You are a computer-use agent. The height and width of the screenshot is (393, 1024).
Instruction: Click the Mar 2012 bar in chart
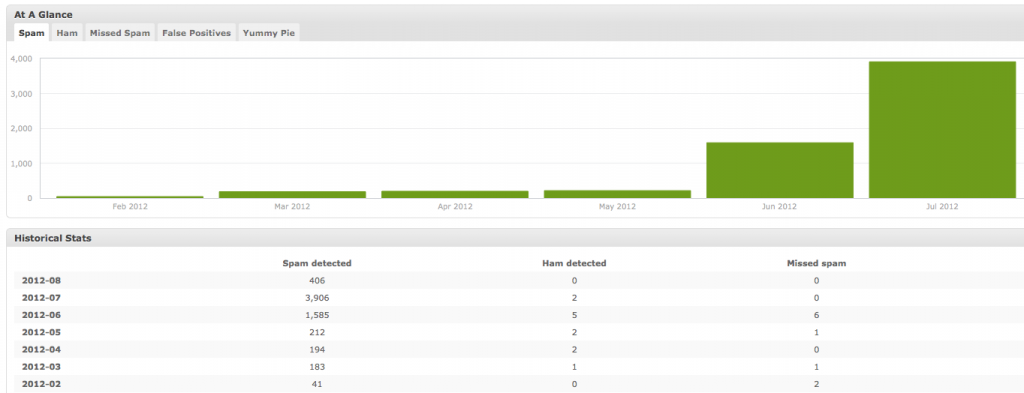click(292, 195)
